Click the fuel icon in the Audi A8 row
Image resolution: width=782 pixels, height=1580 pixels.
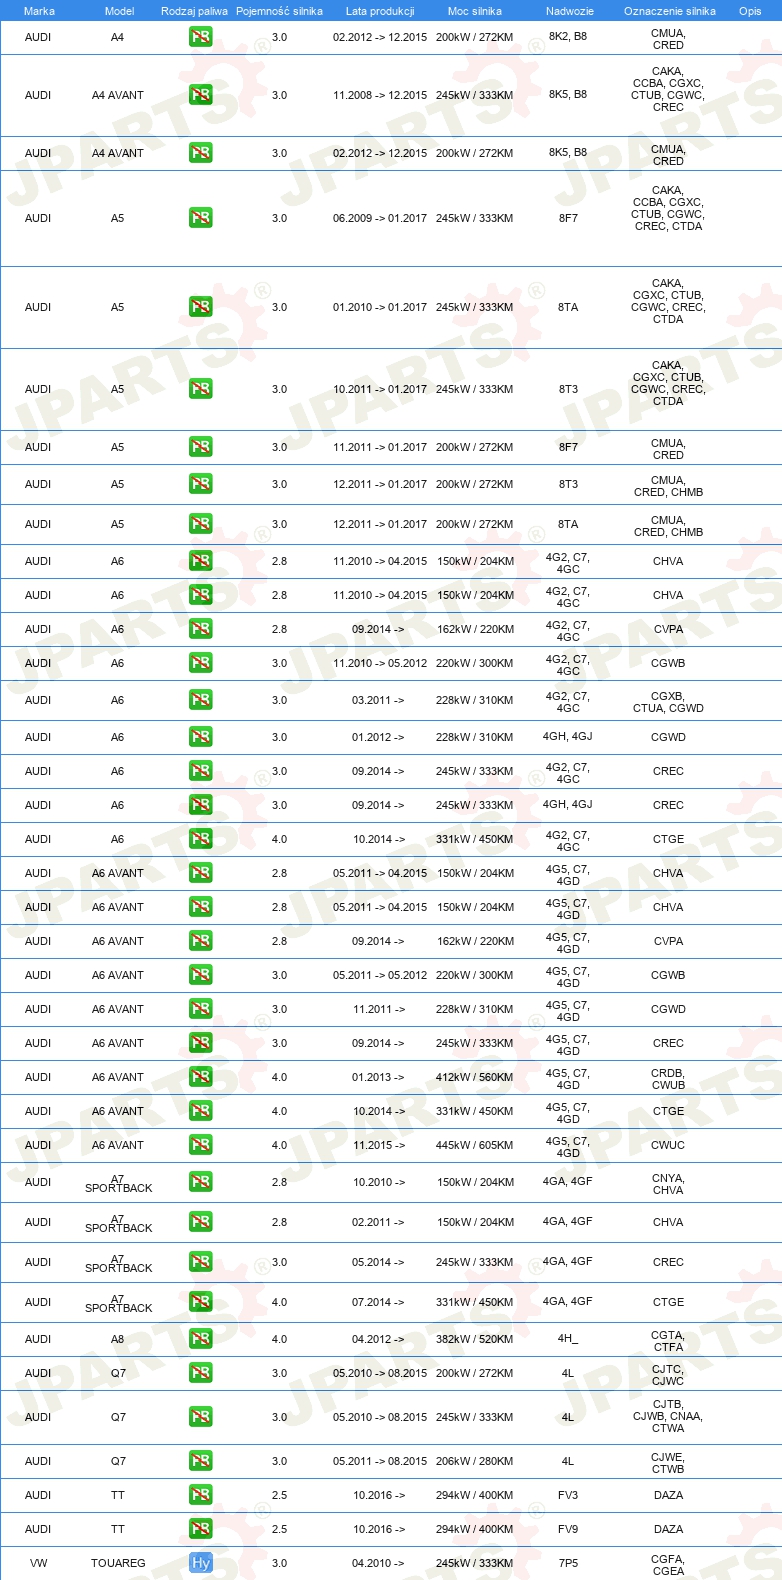pyautogui.click(x=201, y=1339)
